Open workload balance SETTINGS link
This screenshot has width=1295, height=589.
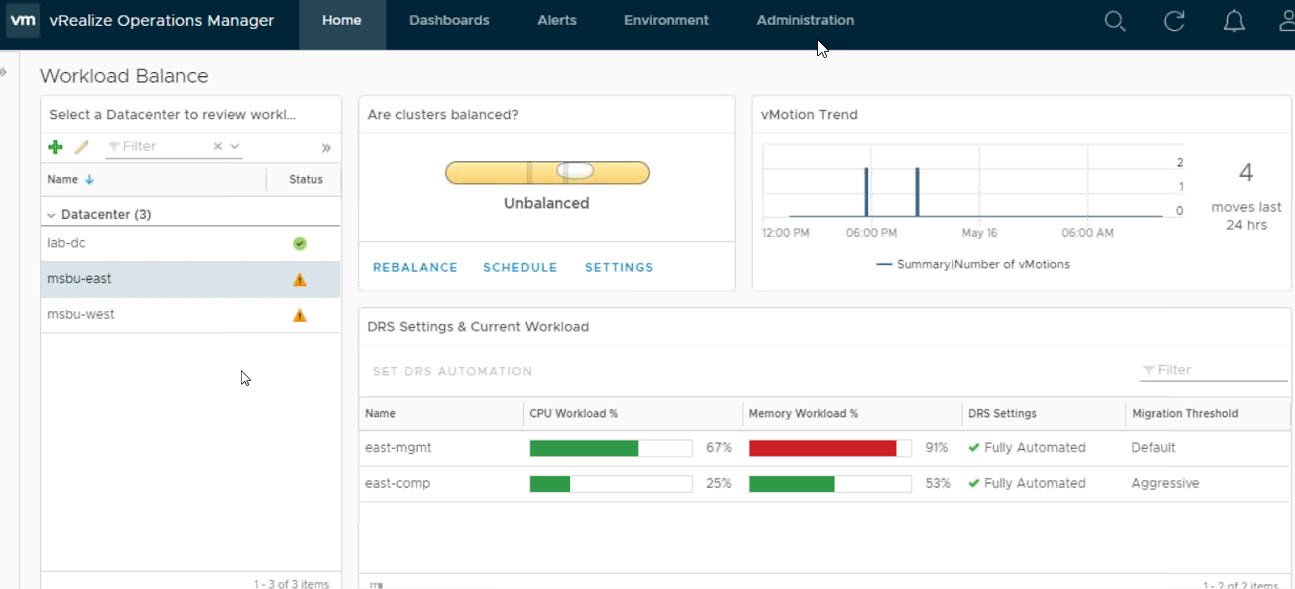[619, 268]
